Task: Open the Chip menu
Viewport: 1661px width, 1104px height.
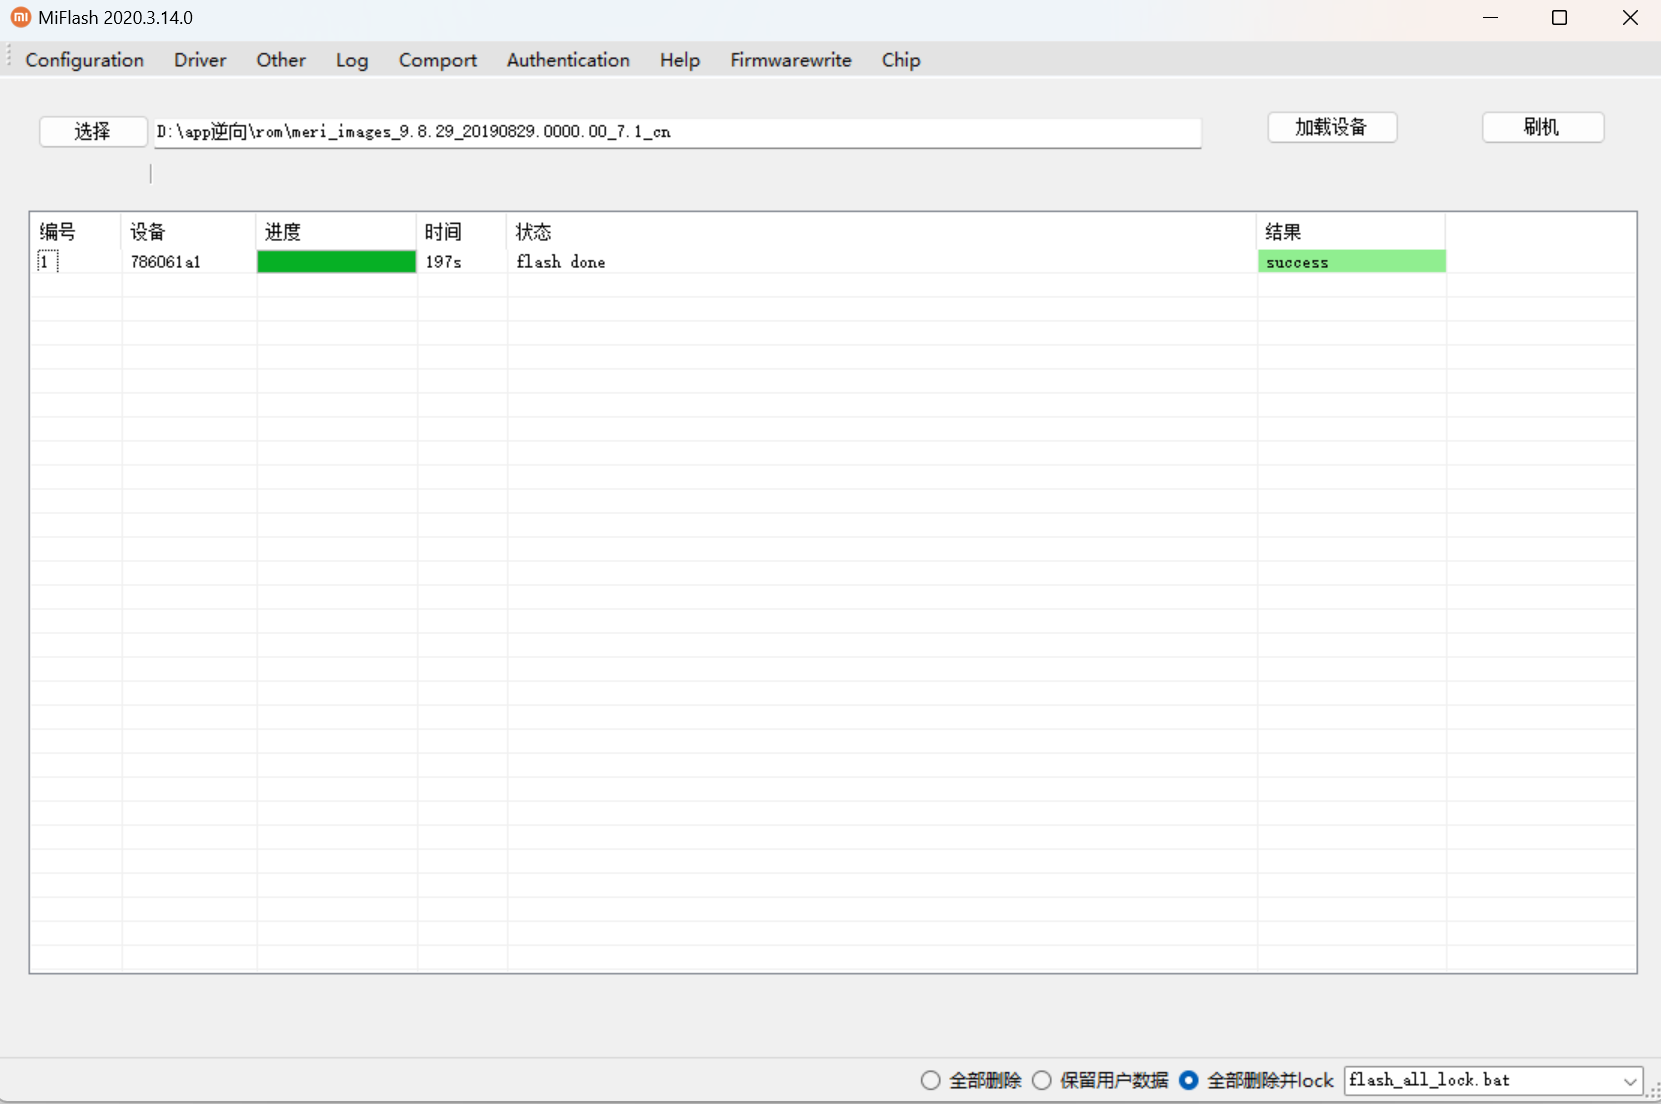Action: click(x=901, y=60)
